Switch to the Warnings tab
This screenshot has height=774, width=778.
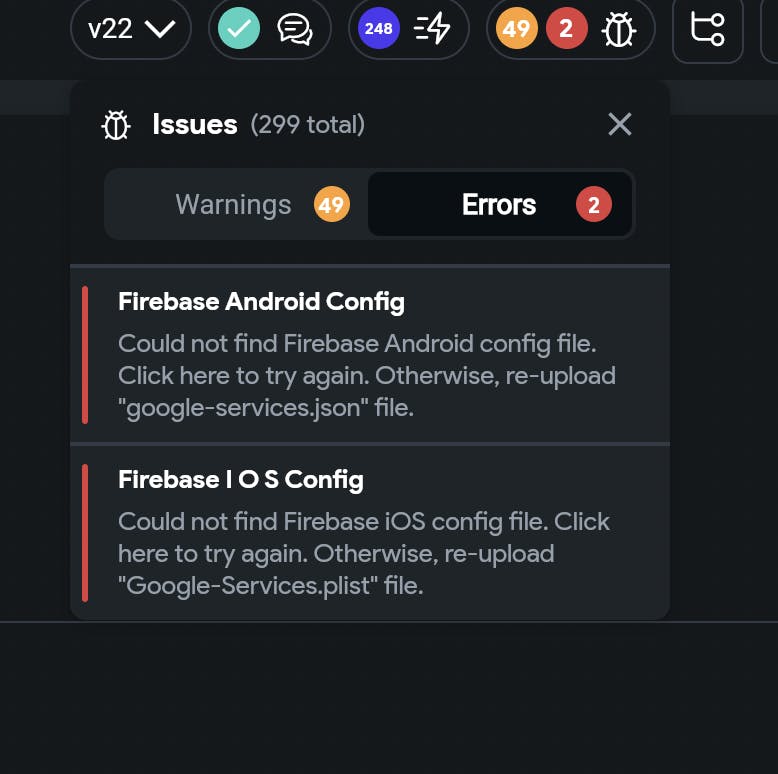point(237,204)
